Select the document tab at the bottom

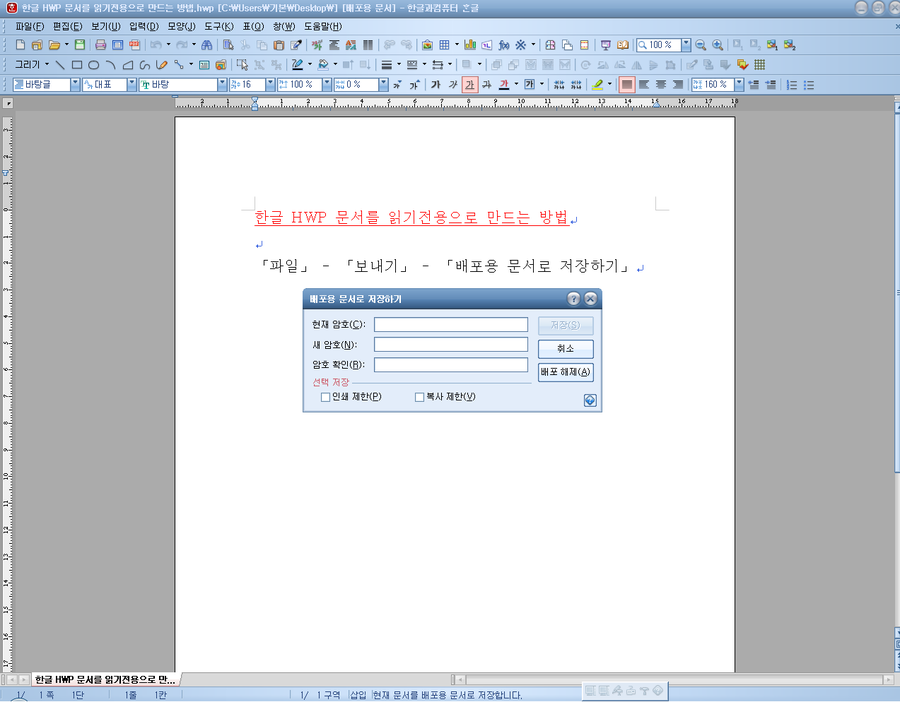click(x=105, y=680)
